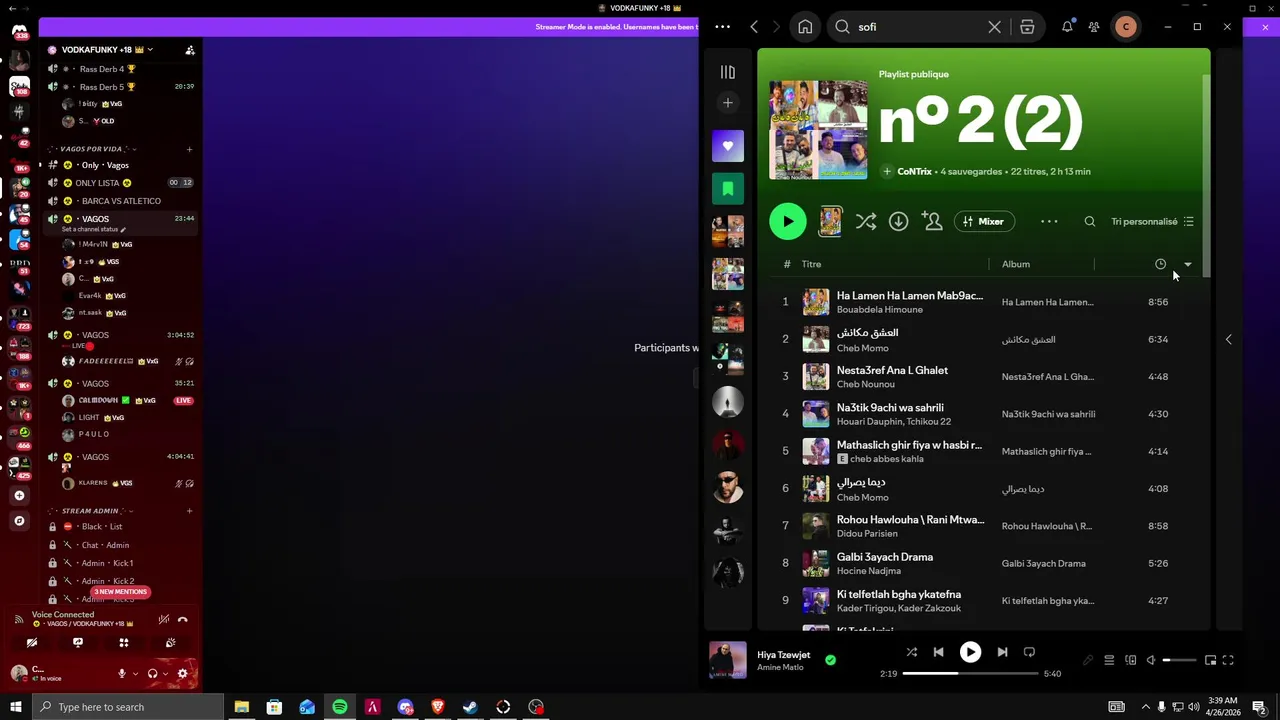This screenshot has height=720, width=1280.
Task: Open Spotify notifications bell
Action: [1067, 27]
